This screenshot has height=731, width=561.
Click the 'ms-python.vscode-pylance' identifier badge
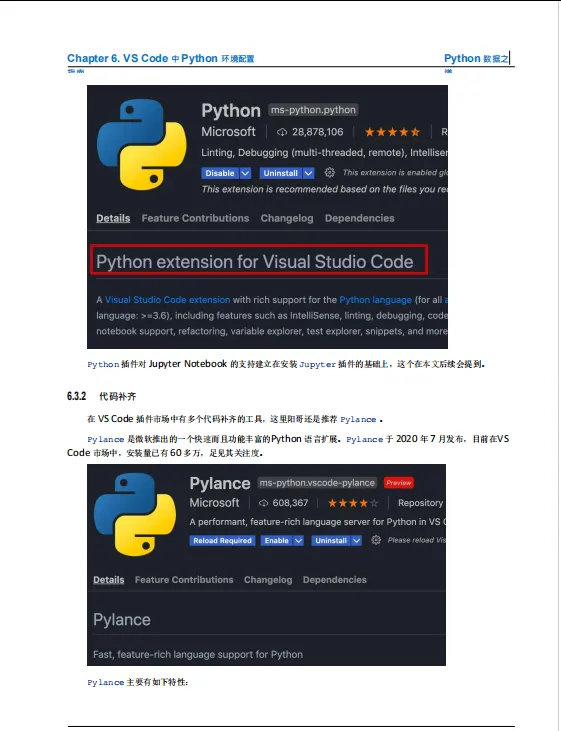[317, 483]
